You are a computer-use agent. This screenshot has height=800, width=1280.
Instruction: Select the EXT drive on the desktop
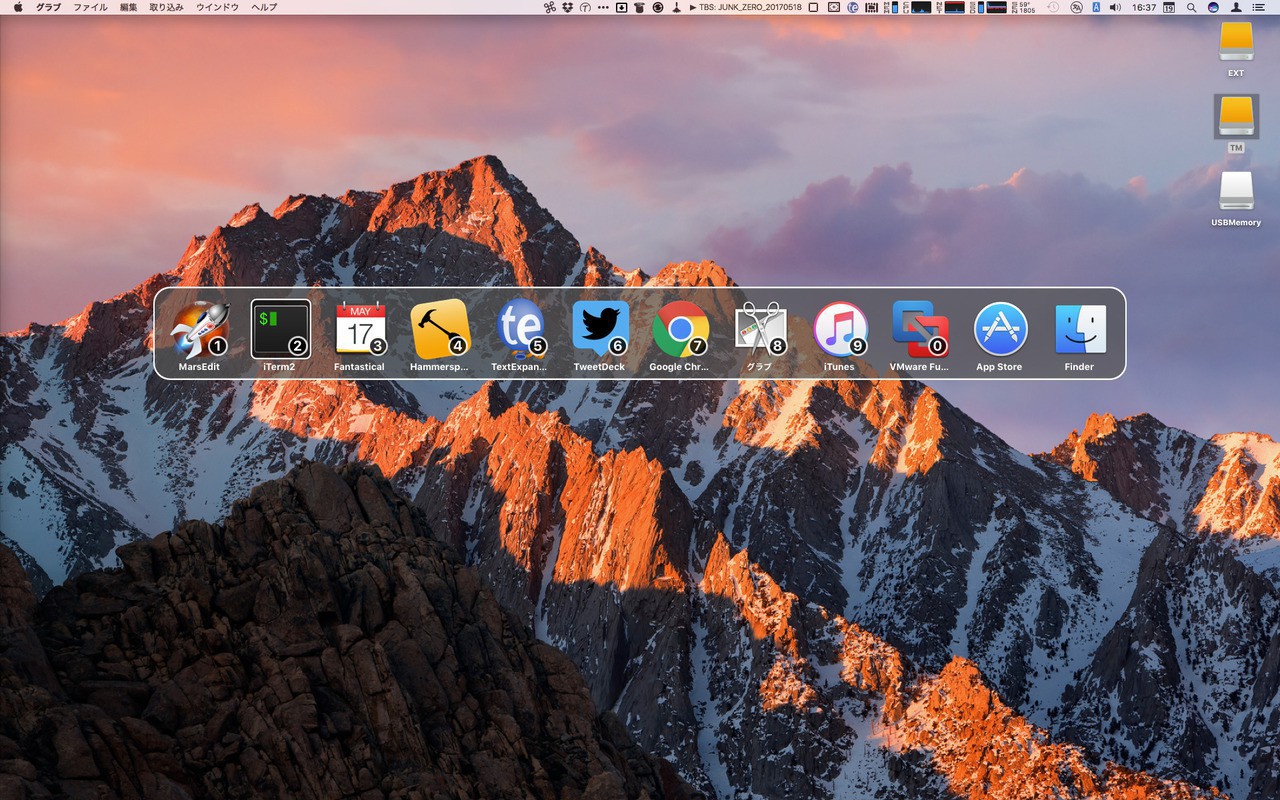click(x=1236, y=44)
